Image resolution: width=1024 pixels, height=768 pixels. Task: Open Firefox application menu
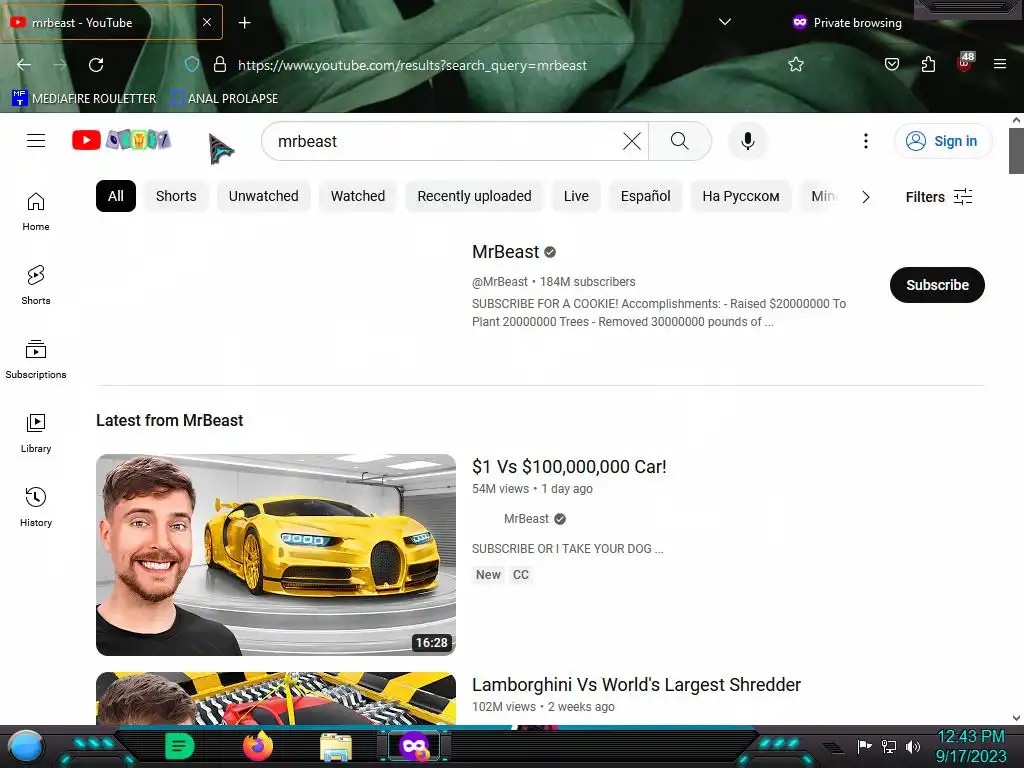coord(999,65)
